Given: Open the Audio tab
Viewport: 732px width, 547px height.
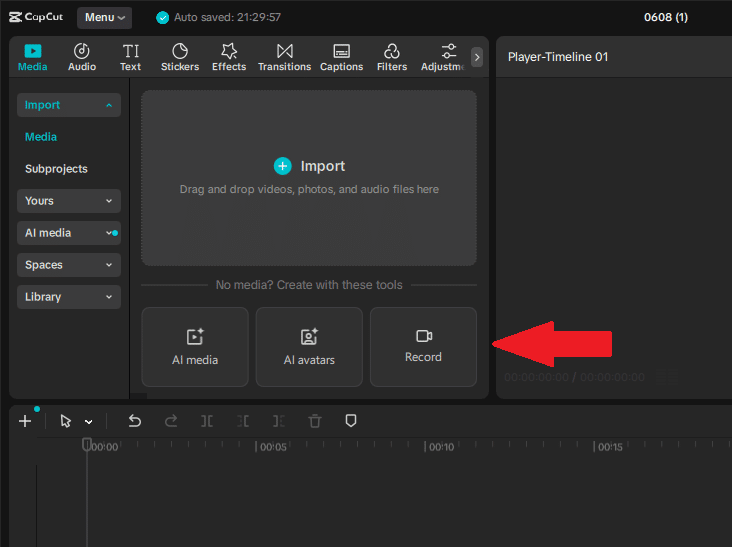Looking at the screenshot, I should 82,57.
